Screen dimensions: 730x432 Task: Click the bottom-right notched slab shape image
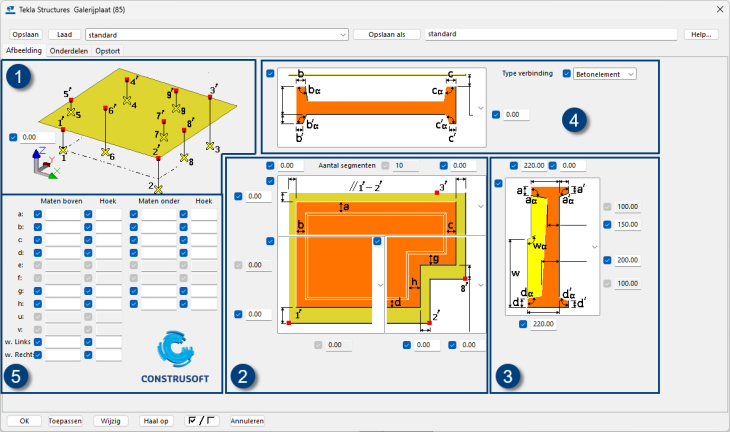[426, 284]
